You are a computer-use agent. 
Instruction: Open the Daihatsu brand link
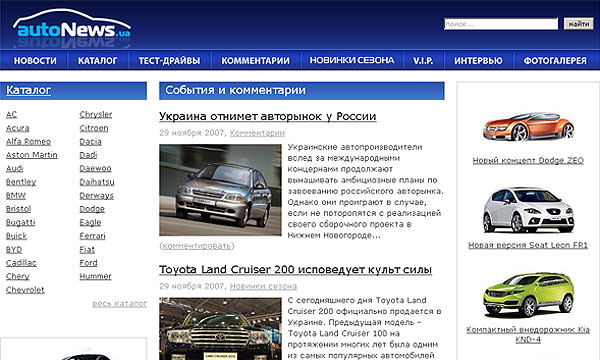tap(97, 182)
